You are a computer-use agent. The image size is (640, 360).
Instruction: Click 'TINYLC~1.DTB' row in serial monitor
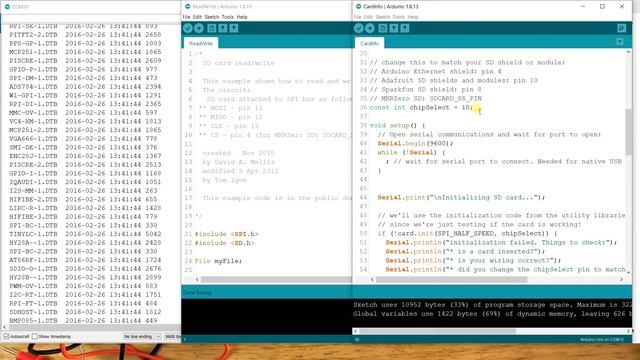click(84, 234)
